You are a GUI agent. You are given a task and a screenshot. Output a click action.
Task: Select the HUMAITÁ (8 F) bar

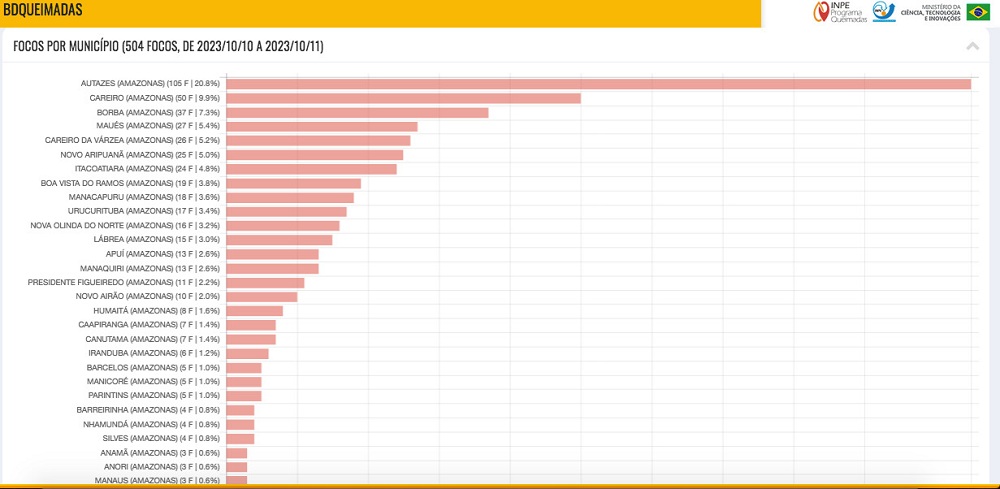tap(254, 310)
